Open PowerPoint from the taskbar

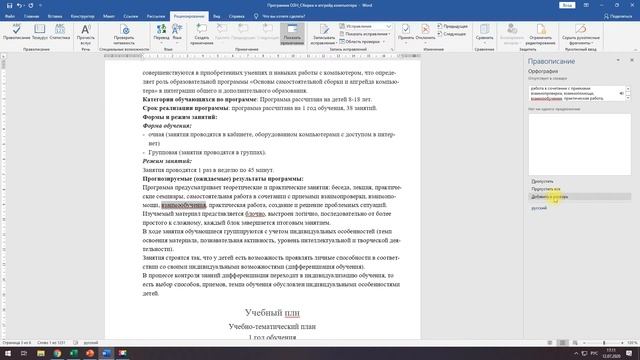[x=90, y=353]
